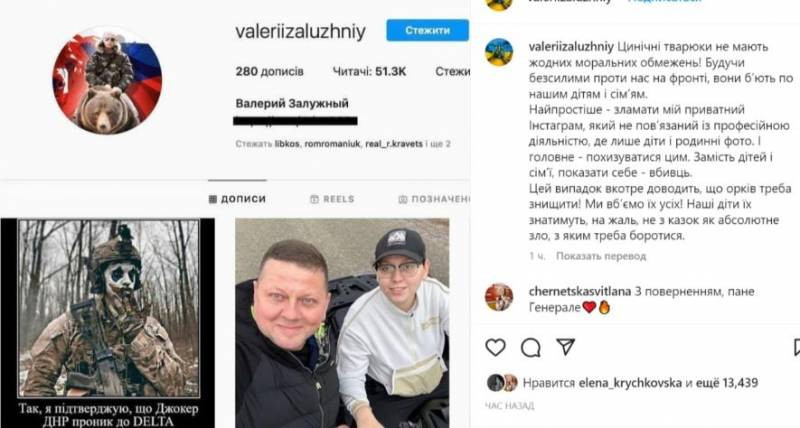Like the post with the heart icon
800x428 pixels.
click(495, 347)
